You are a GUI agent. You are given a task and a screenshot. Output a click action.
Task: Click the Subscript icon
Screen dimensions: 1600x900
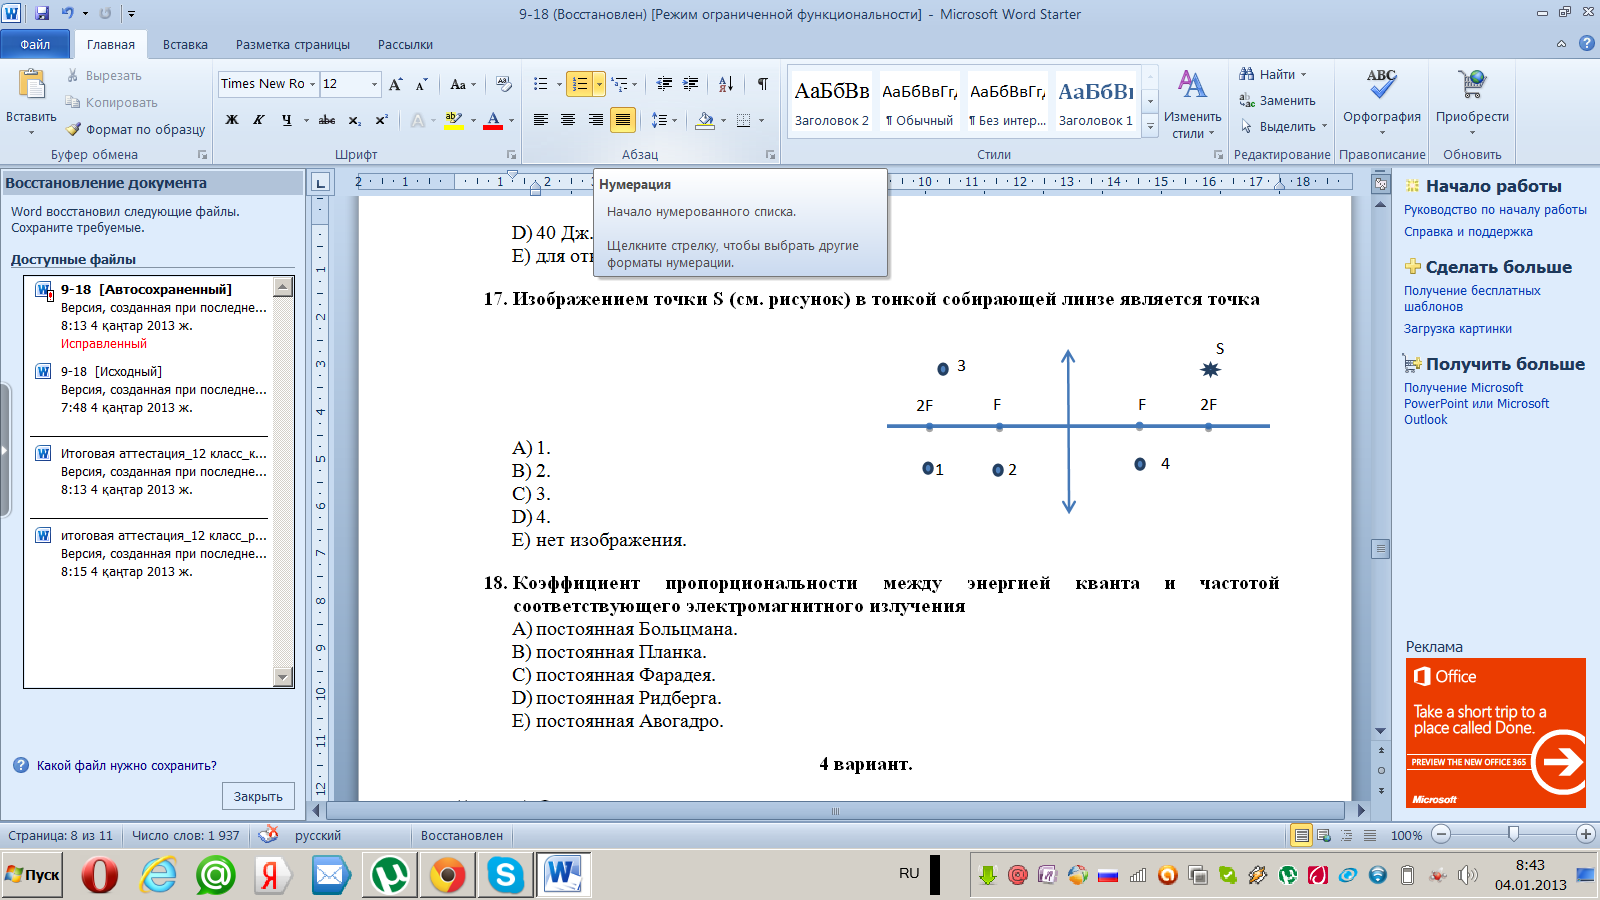(355, 120)
